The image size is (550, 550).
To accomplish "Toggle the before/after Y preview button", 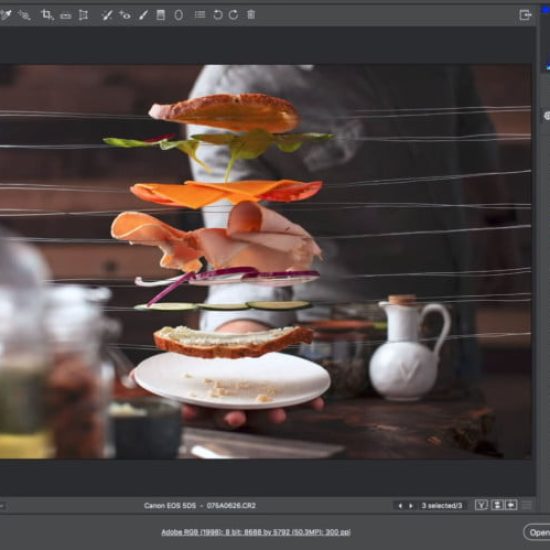I will [481, 505].
